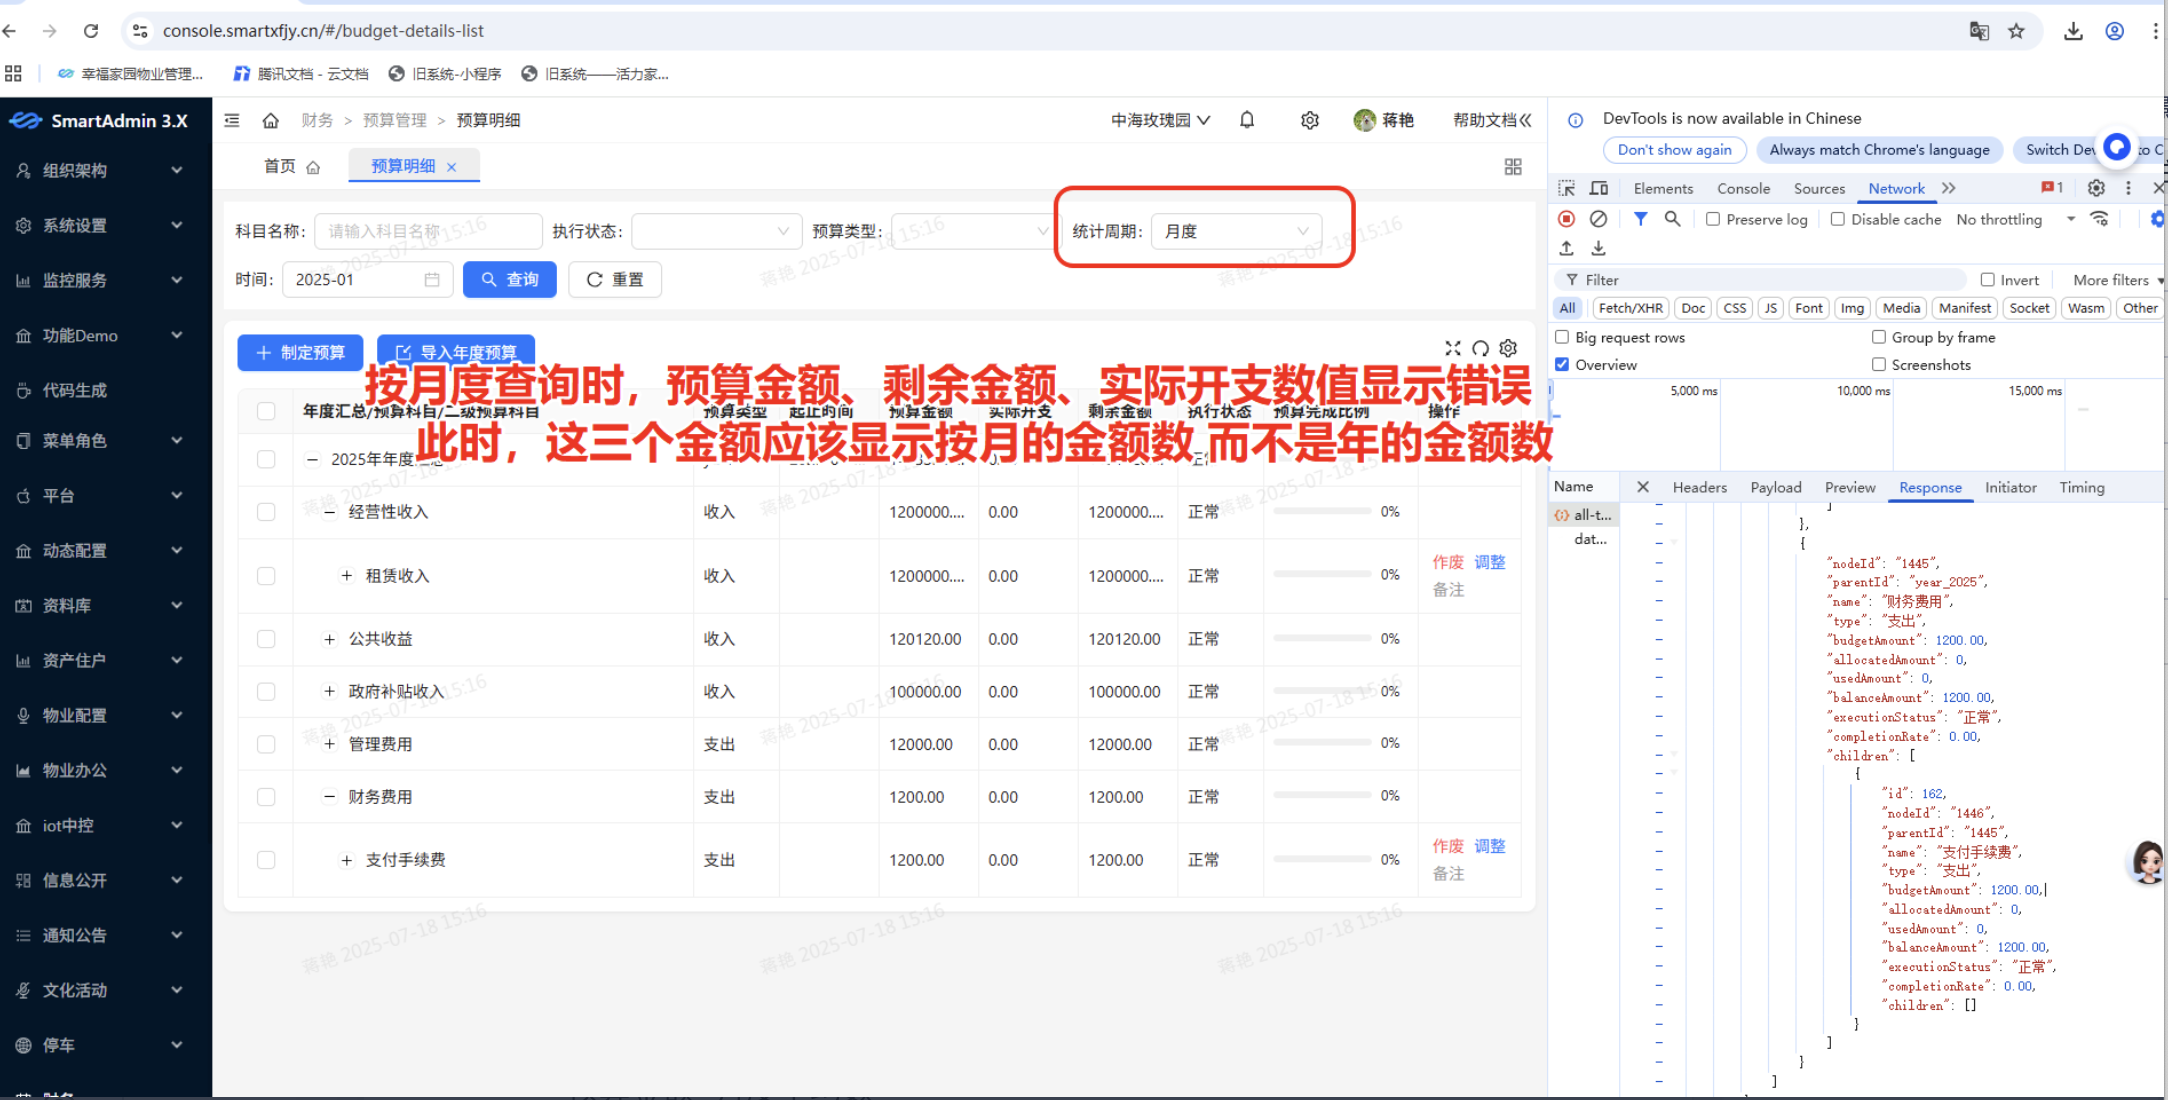Screen dimensions: 2168x1100
Task: Refresh the budget table via the refresh icon
Action: click(x=1480, y=348)
